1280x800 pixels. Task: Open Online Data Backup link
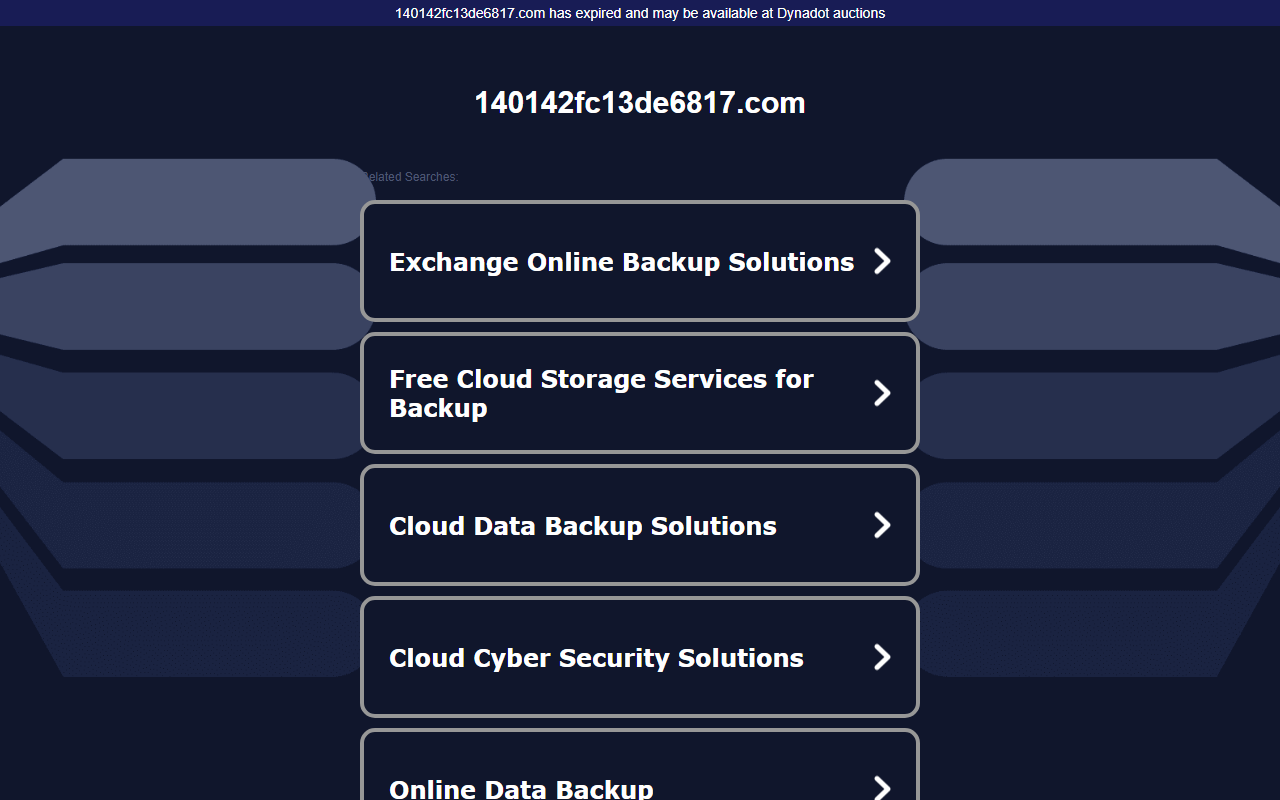click(x=639, y=765)
